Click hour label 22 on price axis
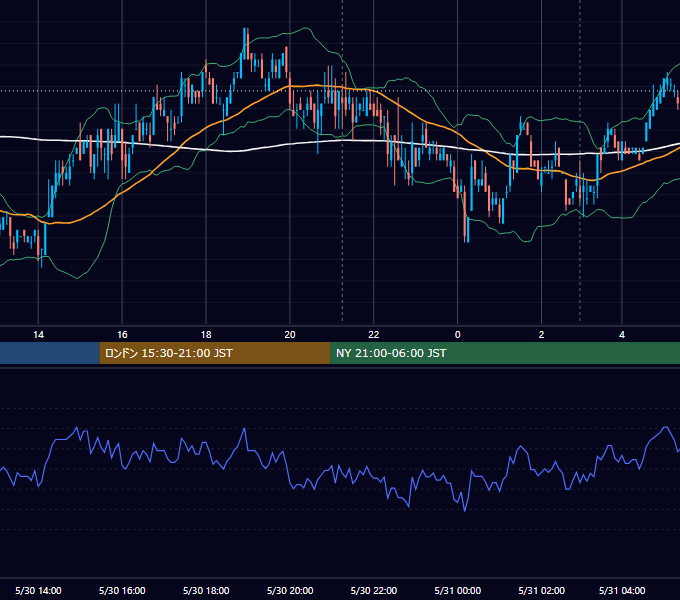The height and width of the screenshot is (600, 680). pyautogui.click(x=373, y=335)
